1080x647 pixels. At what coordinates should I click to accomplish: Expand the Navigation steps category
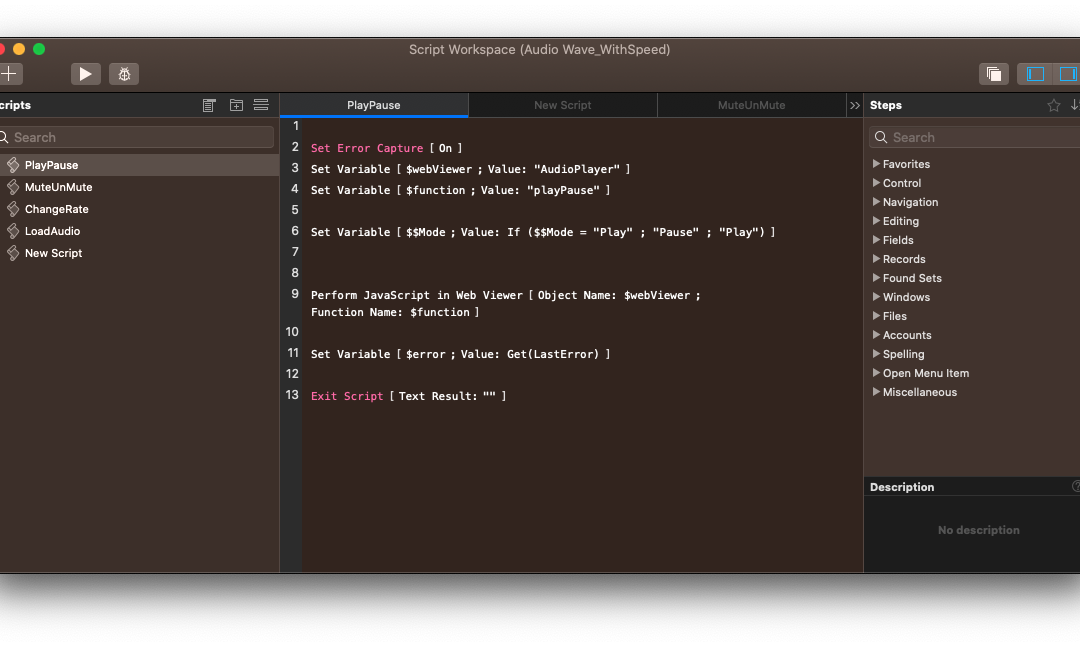pyautogui.click(x=876, y=202)
